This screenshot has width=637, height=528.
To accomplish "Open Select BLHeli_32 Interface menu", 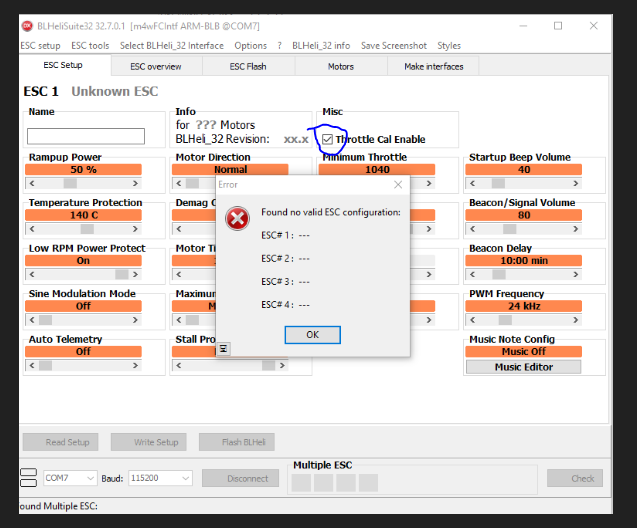I will point(172,45).
